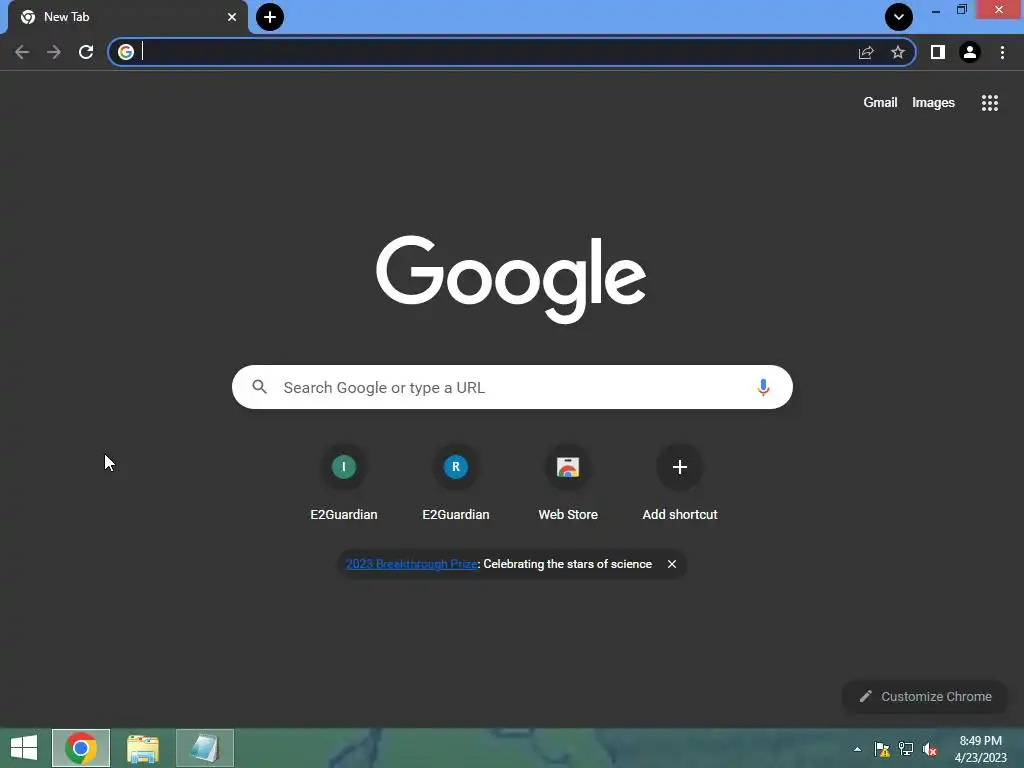Select the New Tab tab
The height and width of the screenshot is (768, 1024).
pyautogui.click(x=128, y=17)
